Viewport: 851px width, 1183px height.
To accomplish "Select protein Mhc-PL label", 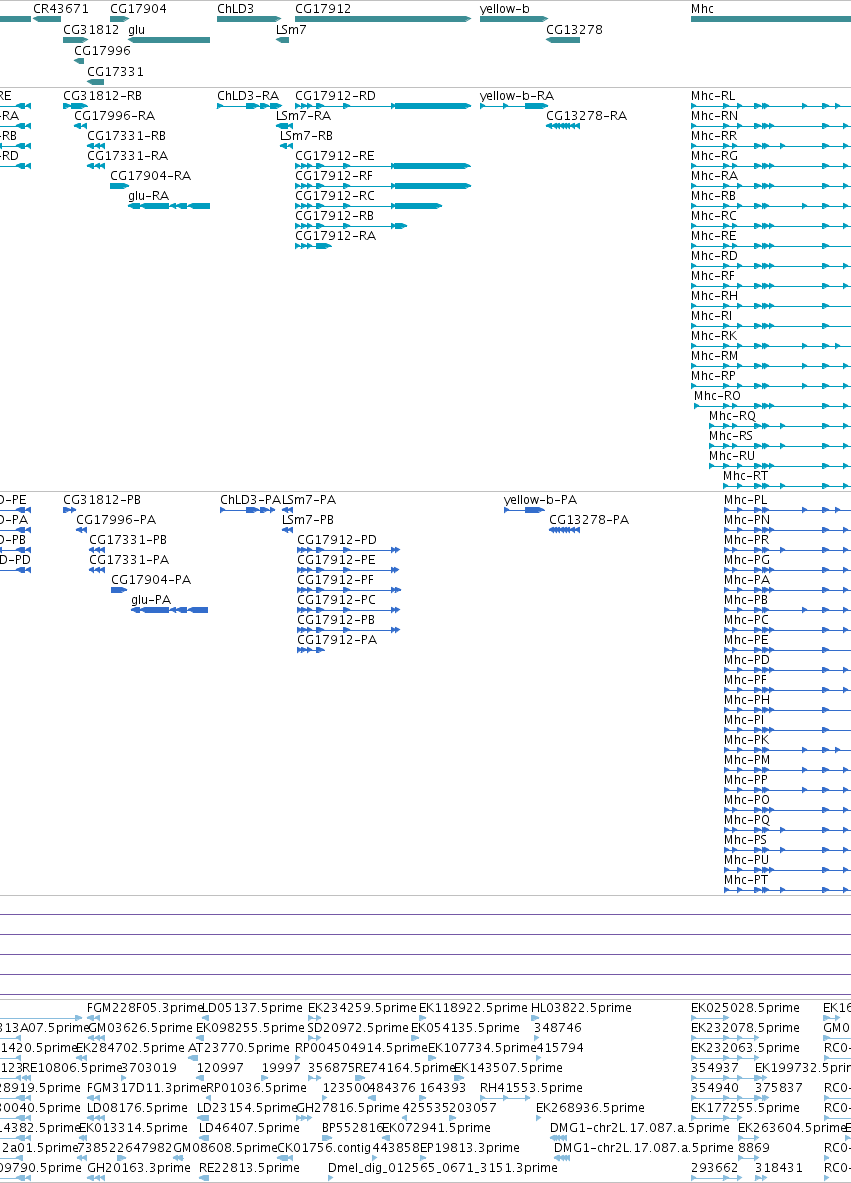I will (x=745, y=499).
